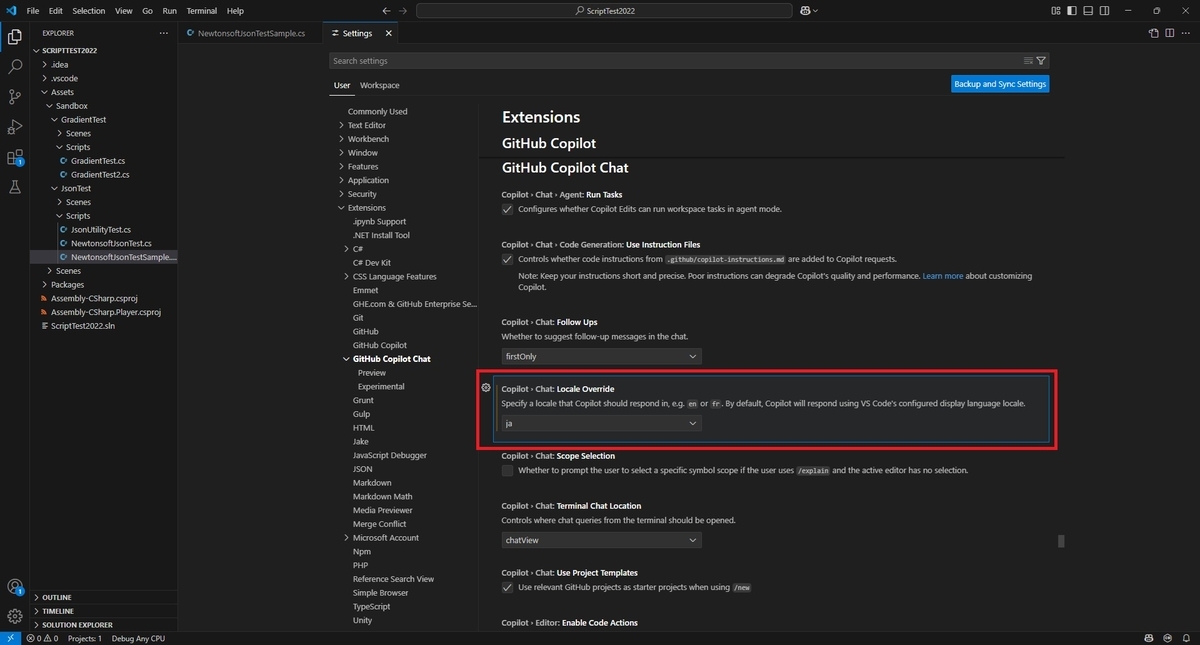Click gear icon beside Locale Override setting
The width and height of the screenshot is (1200, 645).
[x=486, y=388]
